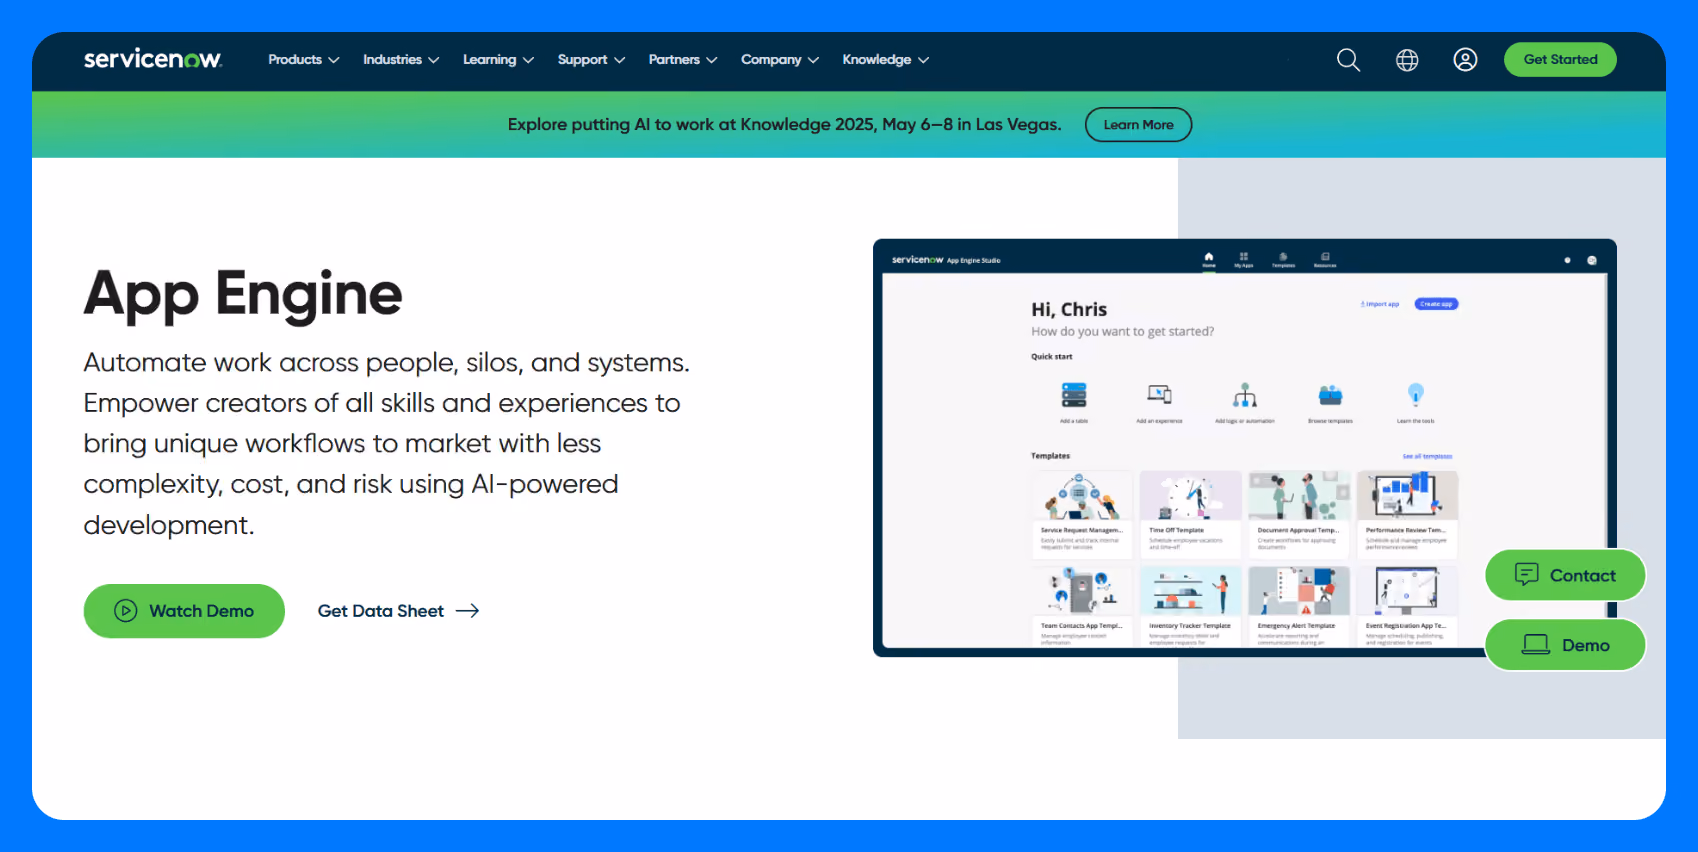Image resolution: width=1698 pixels, height=852 pixels.
Task: Click Learn More in the Knowledge 2025 banner
Action: point(1138,125)
